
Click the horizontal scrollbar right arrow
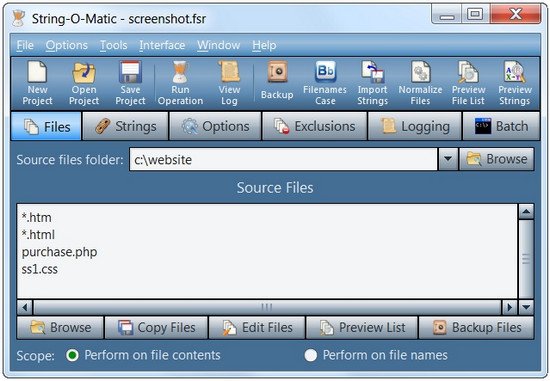pyautogui.click(x=509, y=307)
